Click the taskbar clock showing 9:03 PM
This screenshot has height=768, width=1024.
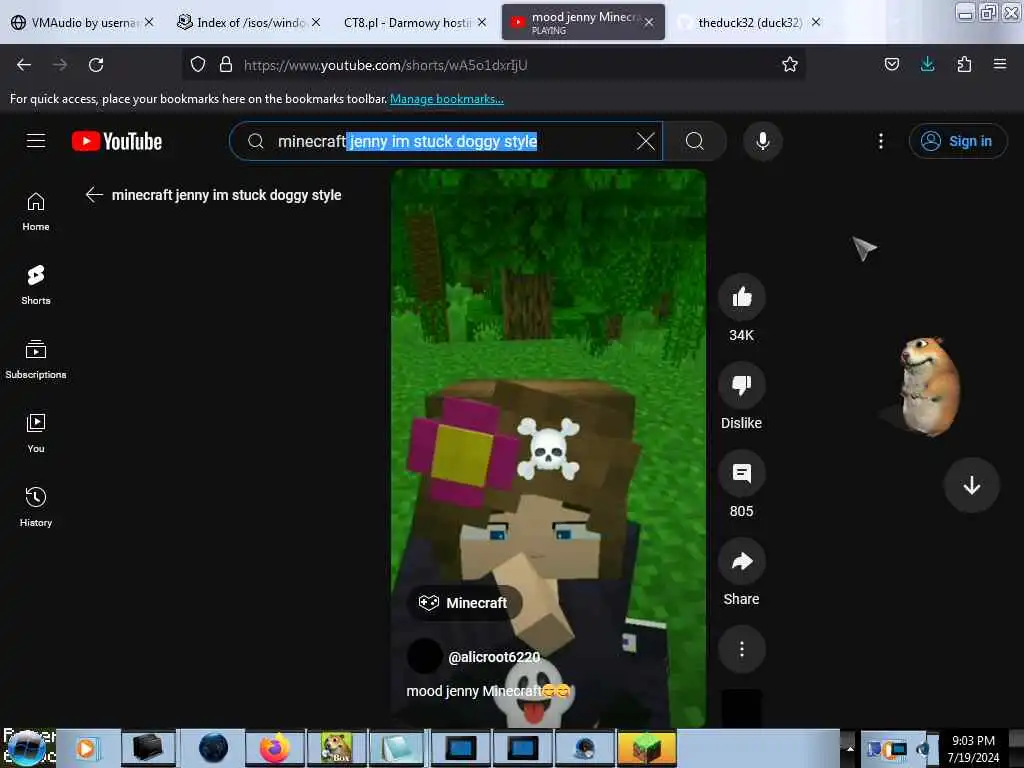(973, 748)
